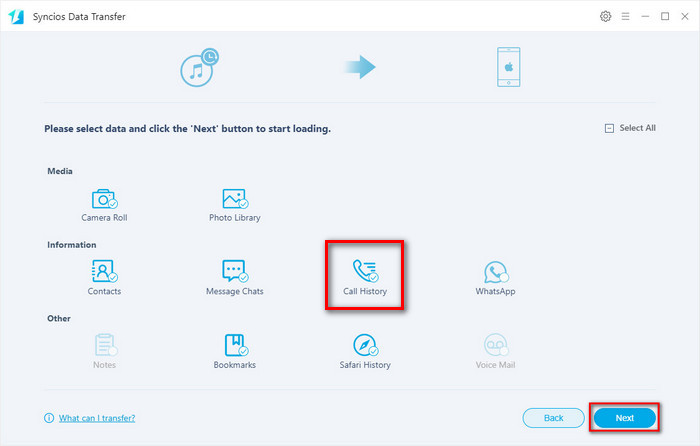The width and height of the screenshot is (700, 446).
Task: Select the Voice Mail data type
Action: [x=495, y=351]
